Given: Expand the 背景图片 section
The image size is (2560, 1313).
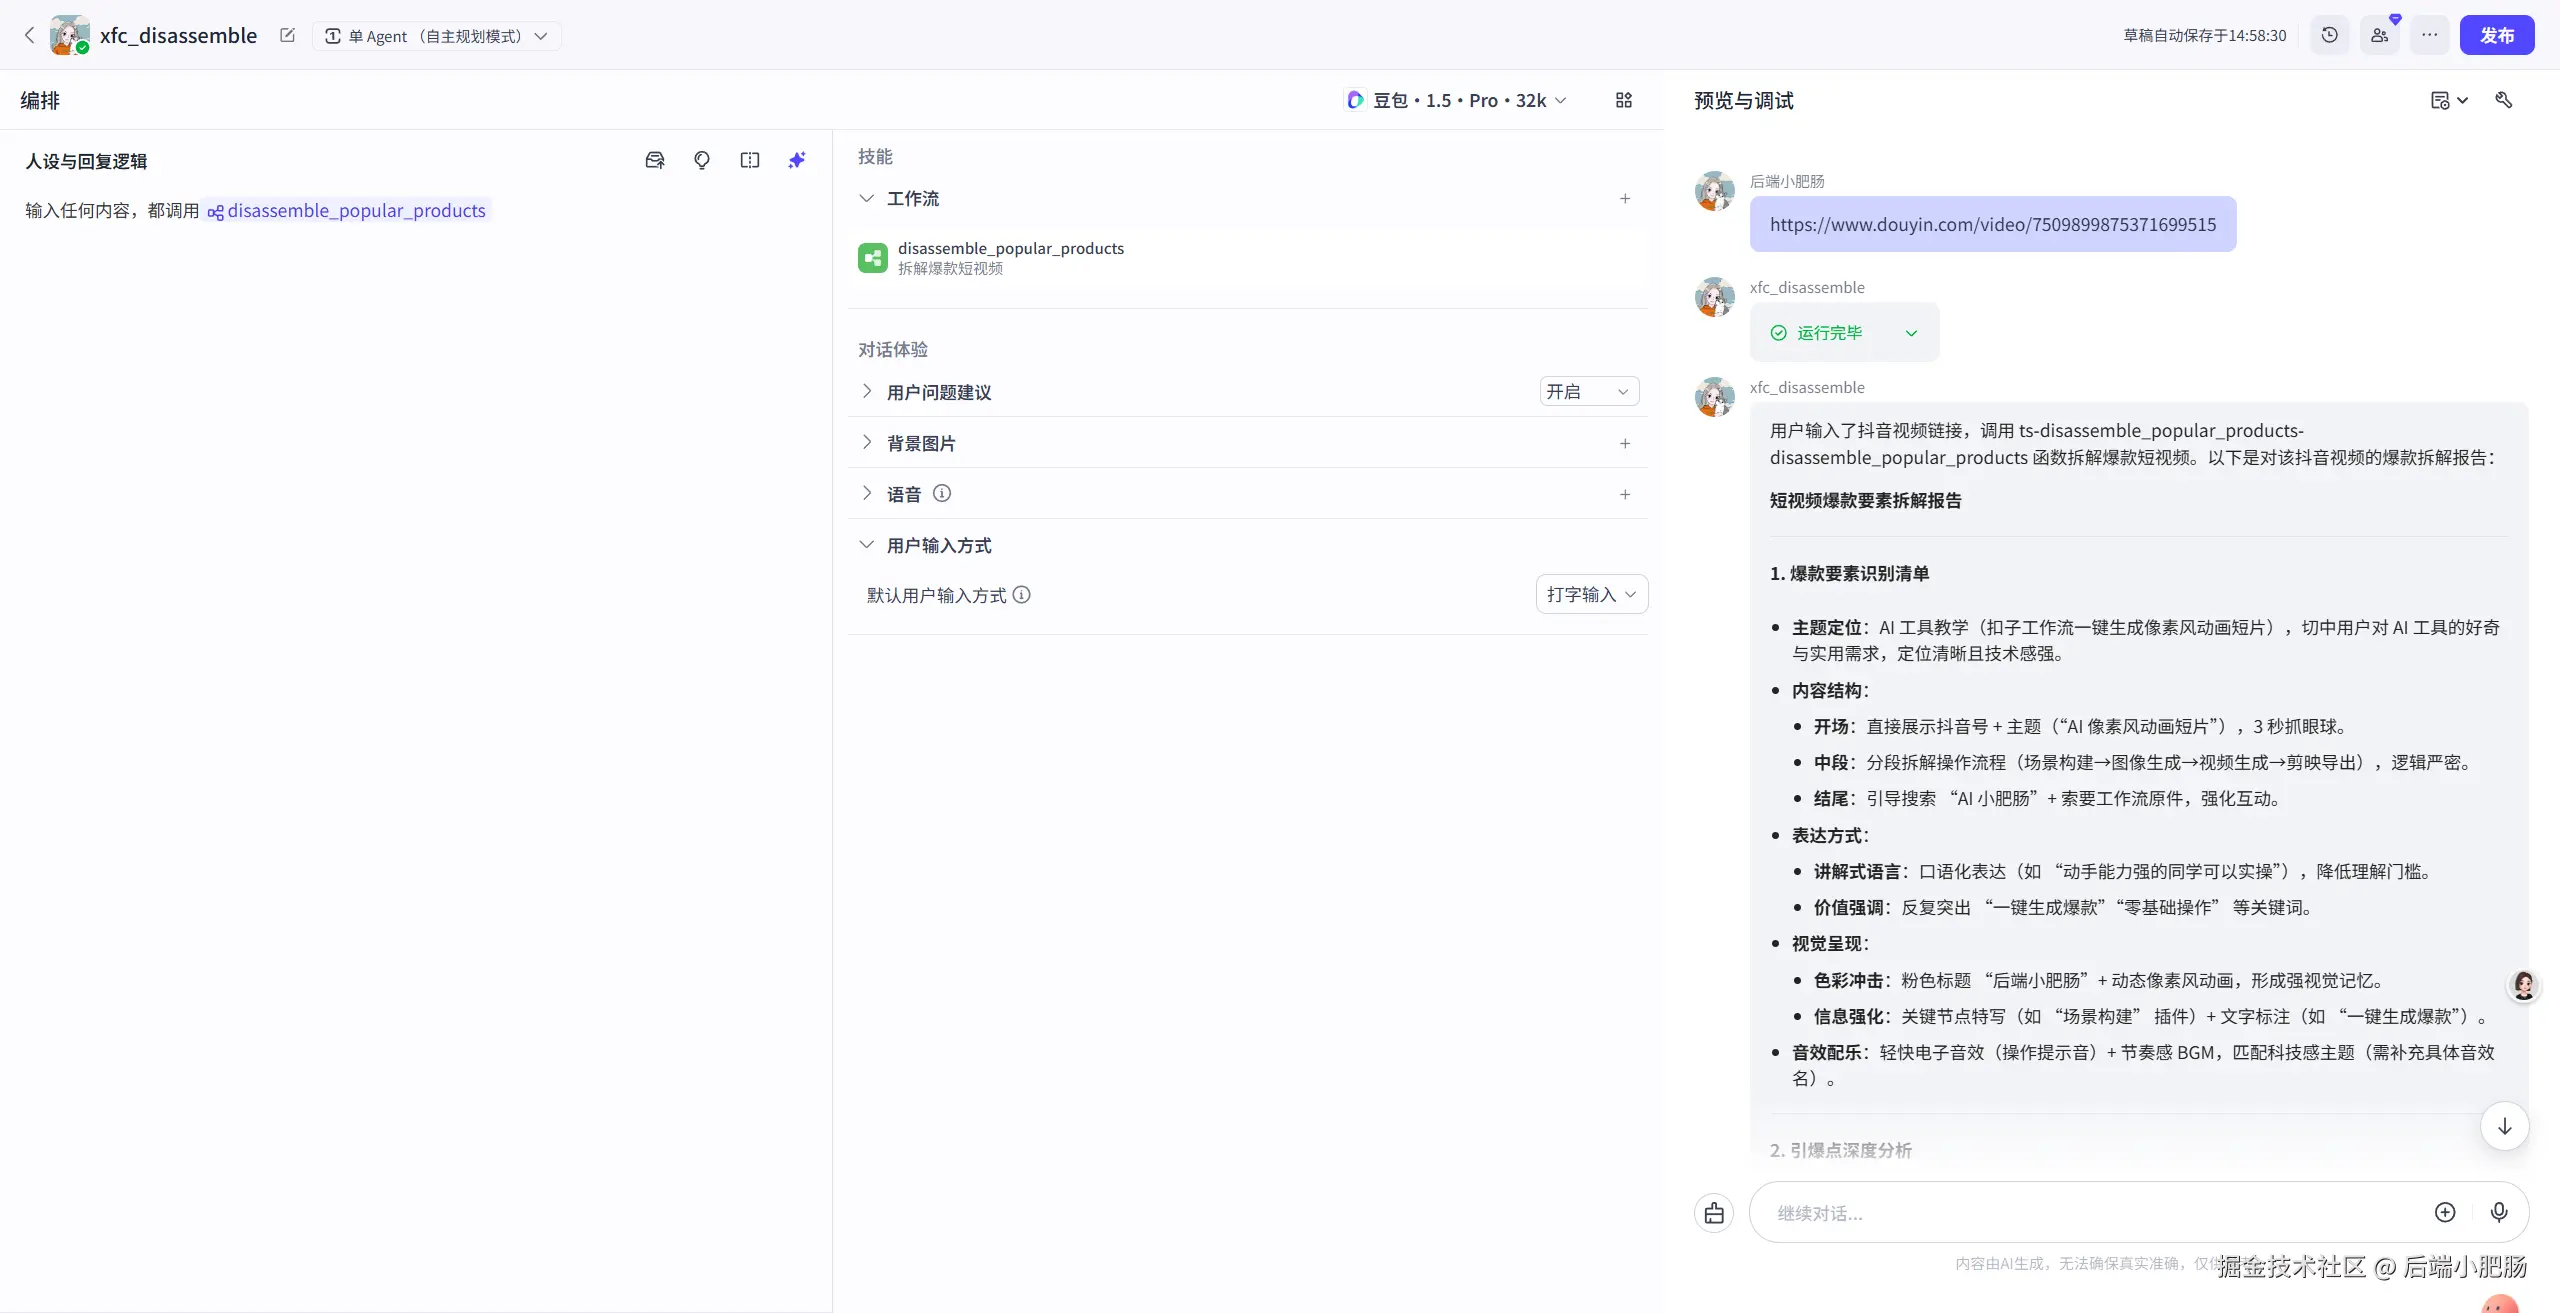Looking at the screenshot, I should [x=867, y=443].
